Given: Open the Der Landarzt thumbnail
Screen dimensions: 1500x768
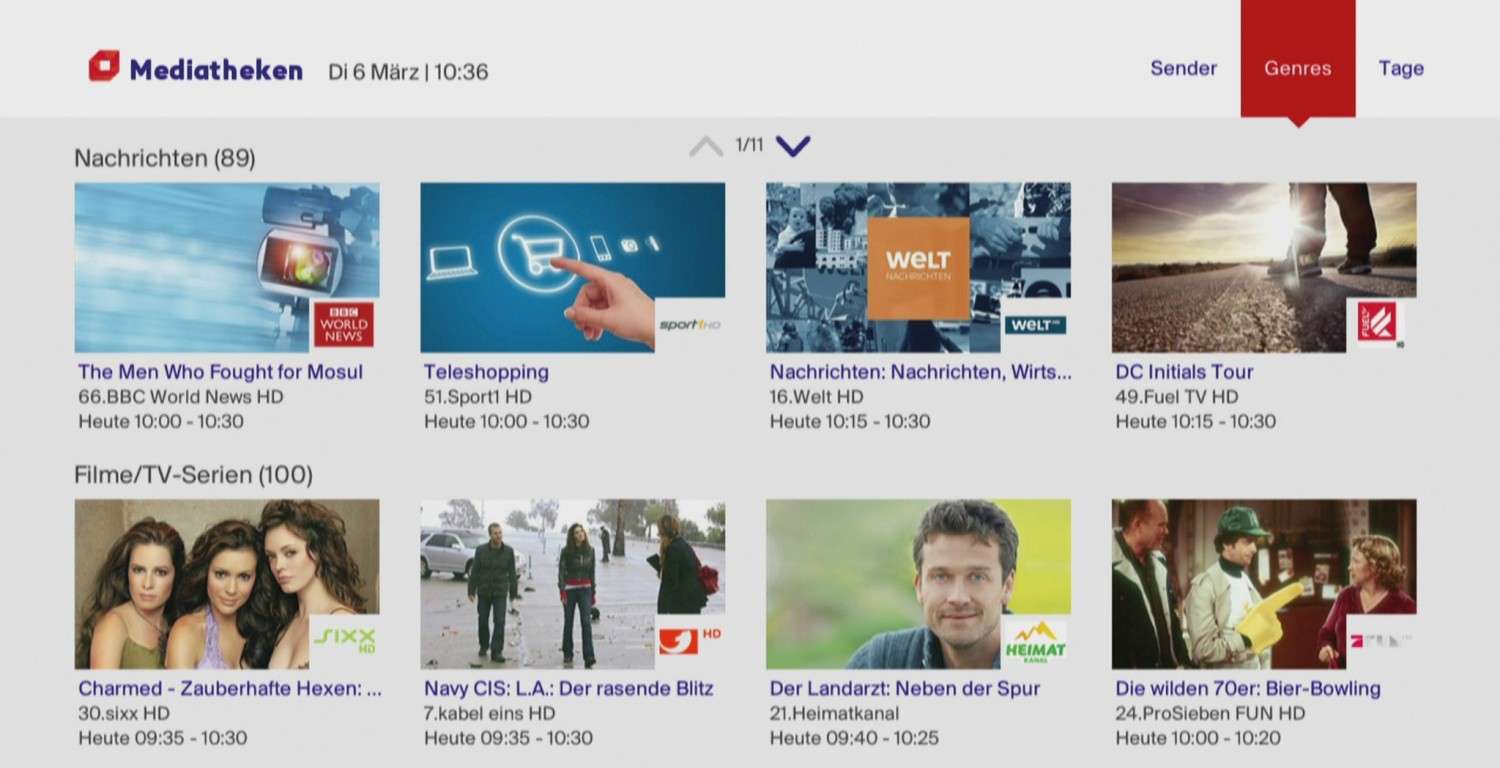Looking at the screenshot, I should pos(918,584).
